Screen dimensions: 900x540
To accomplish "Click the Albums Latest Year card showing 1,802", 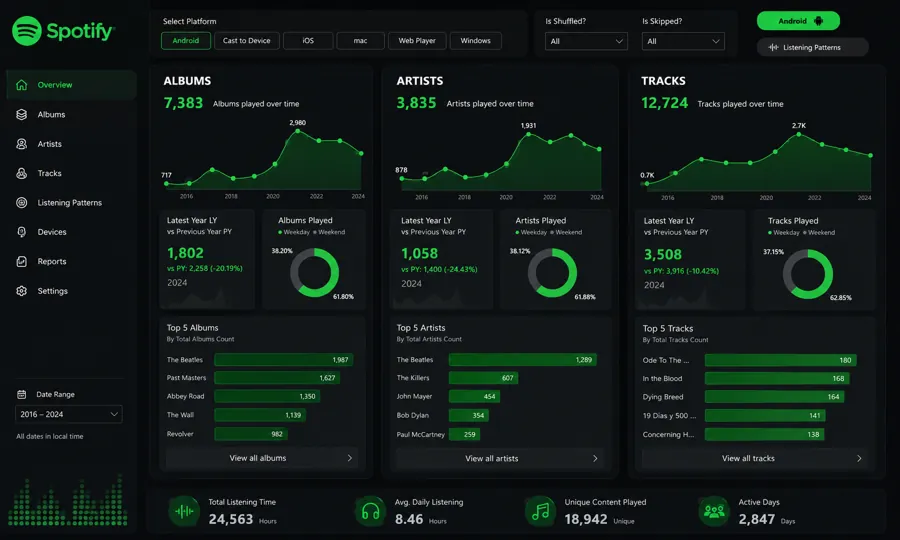I will click(207, 259).
